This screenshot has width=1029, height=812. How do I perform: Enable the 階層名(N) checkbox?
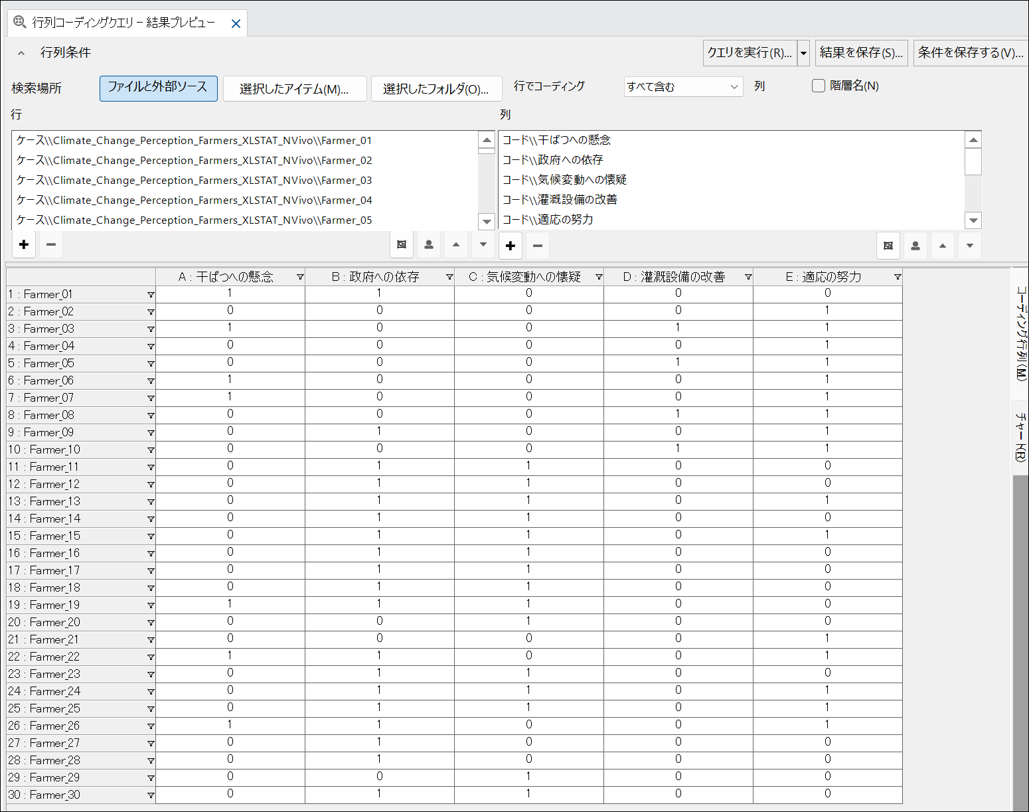(818, 86)
